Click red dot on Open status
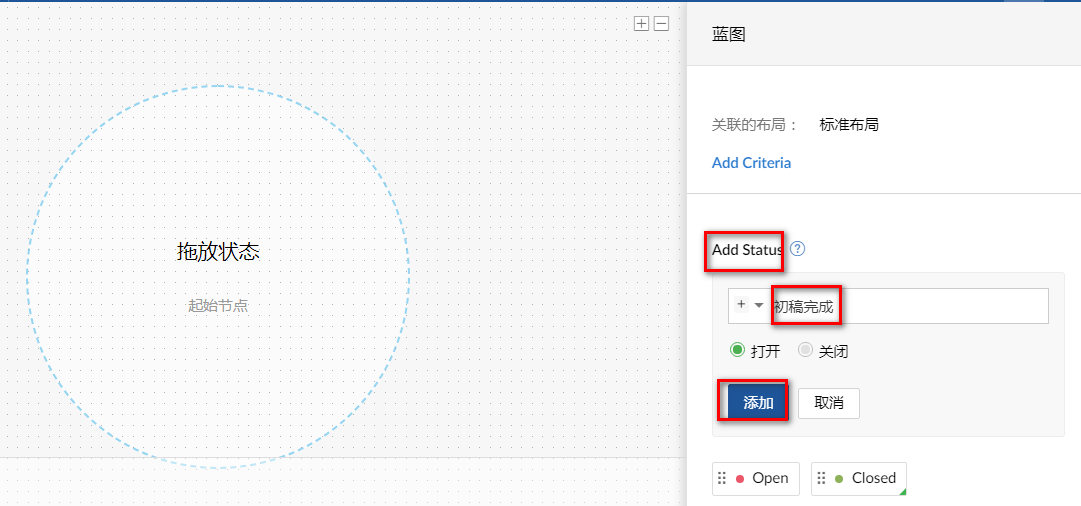Image resolution: width=1081 pixels, height=506 pixels. point(740,479)
